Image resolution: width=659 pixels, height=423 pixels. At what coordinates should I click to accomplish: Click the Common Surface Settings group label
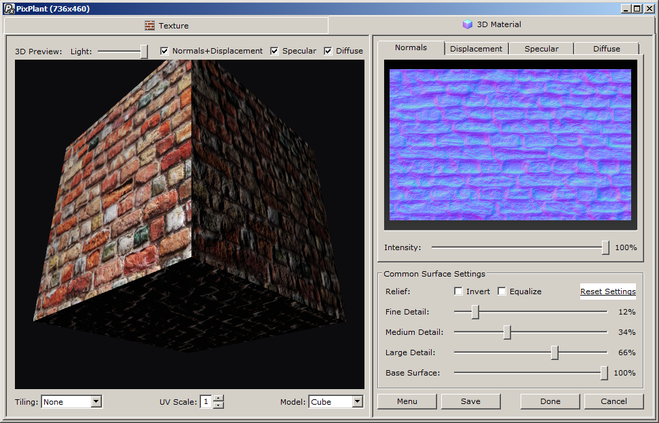[434, 274]
